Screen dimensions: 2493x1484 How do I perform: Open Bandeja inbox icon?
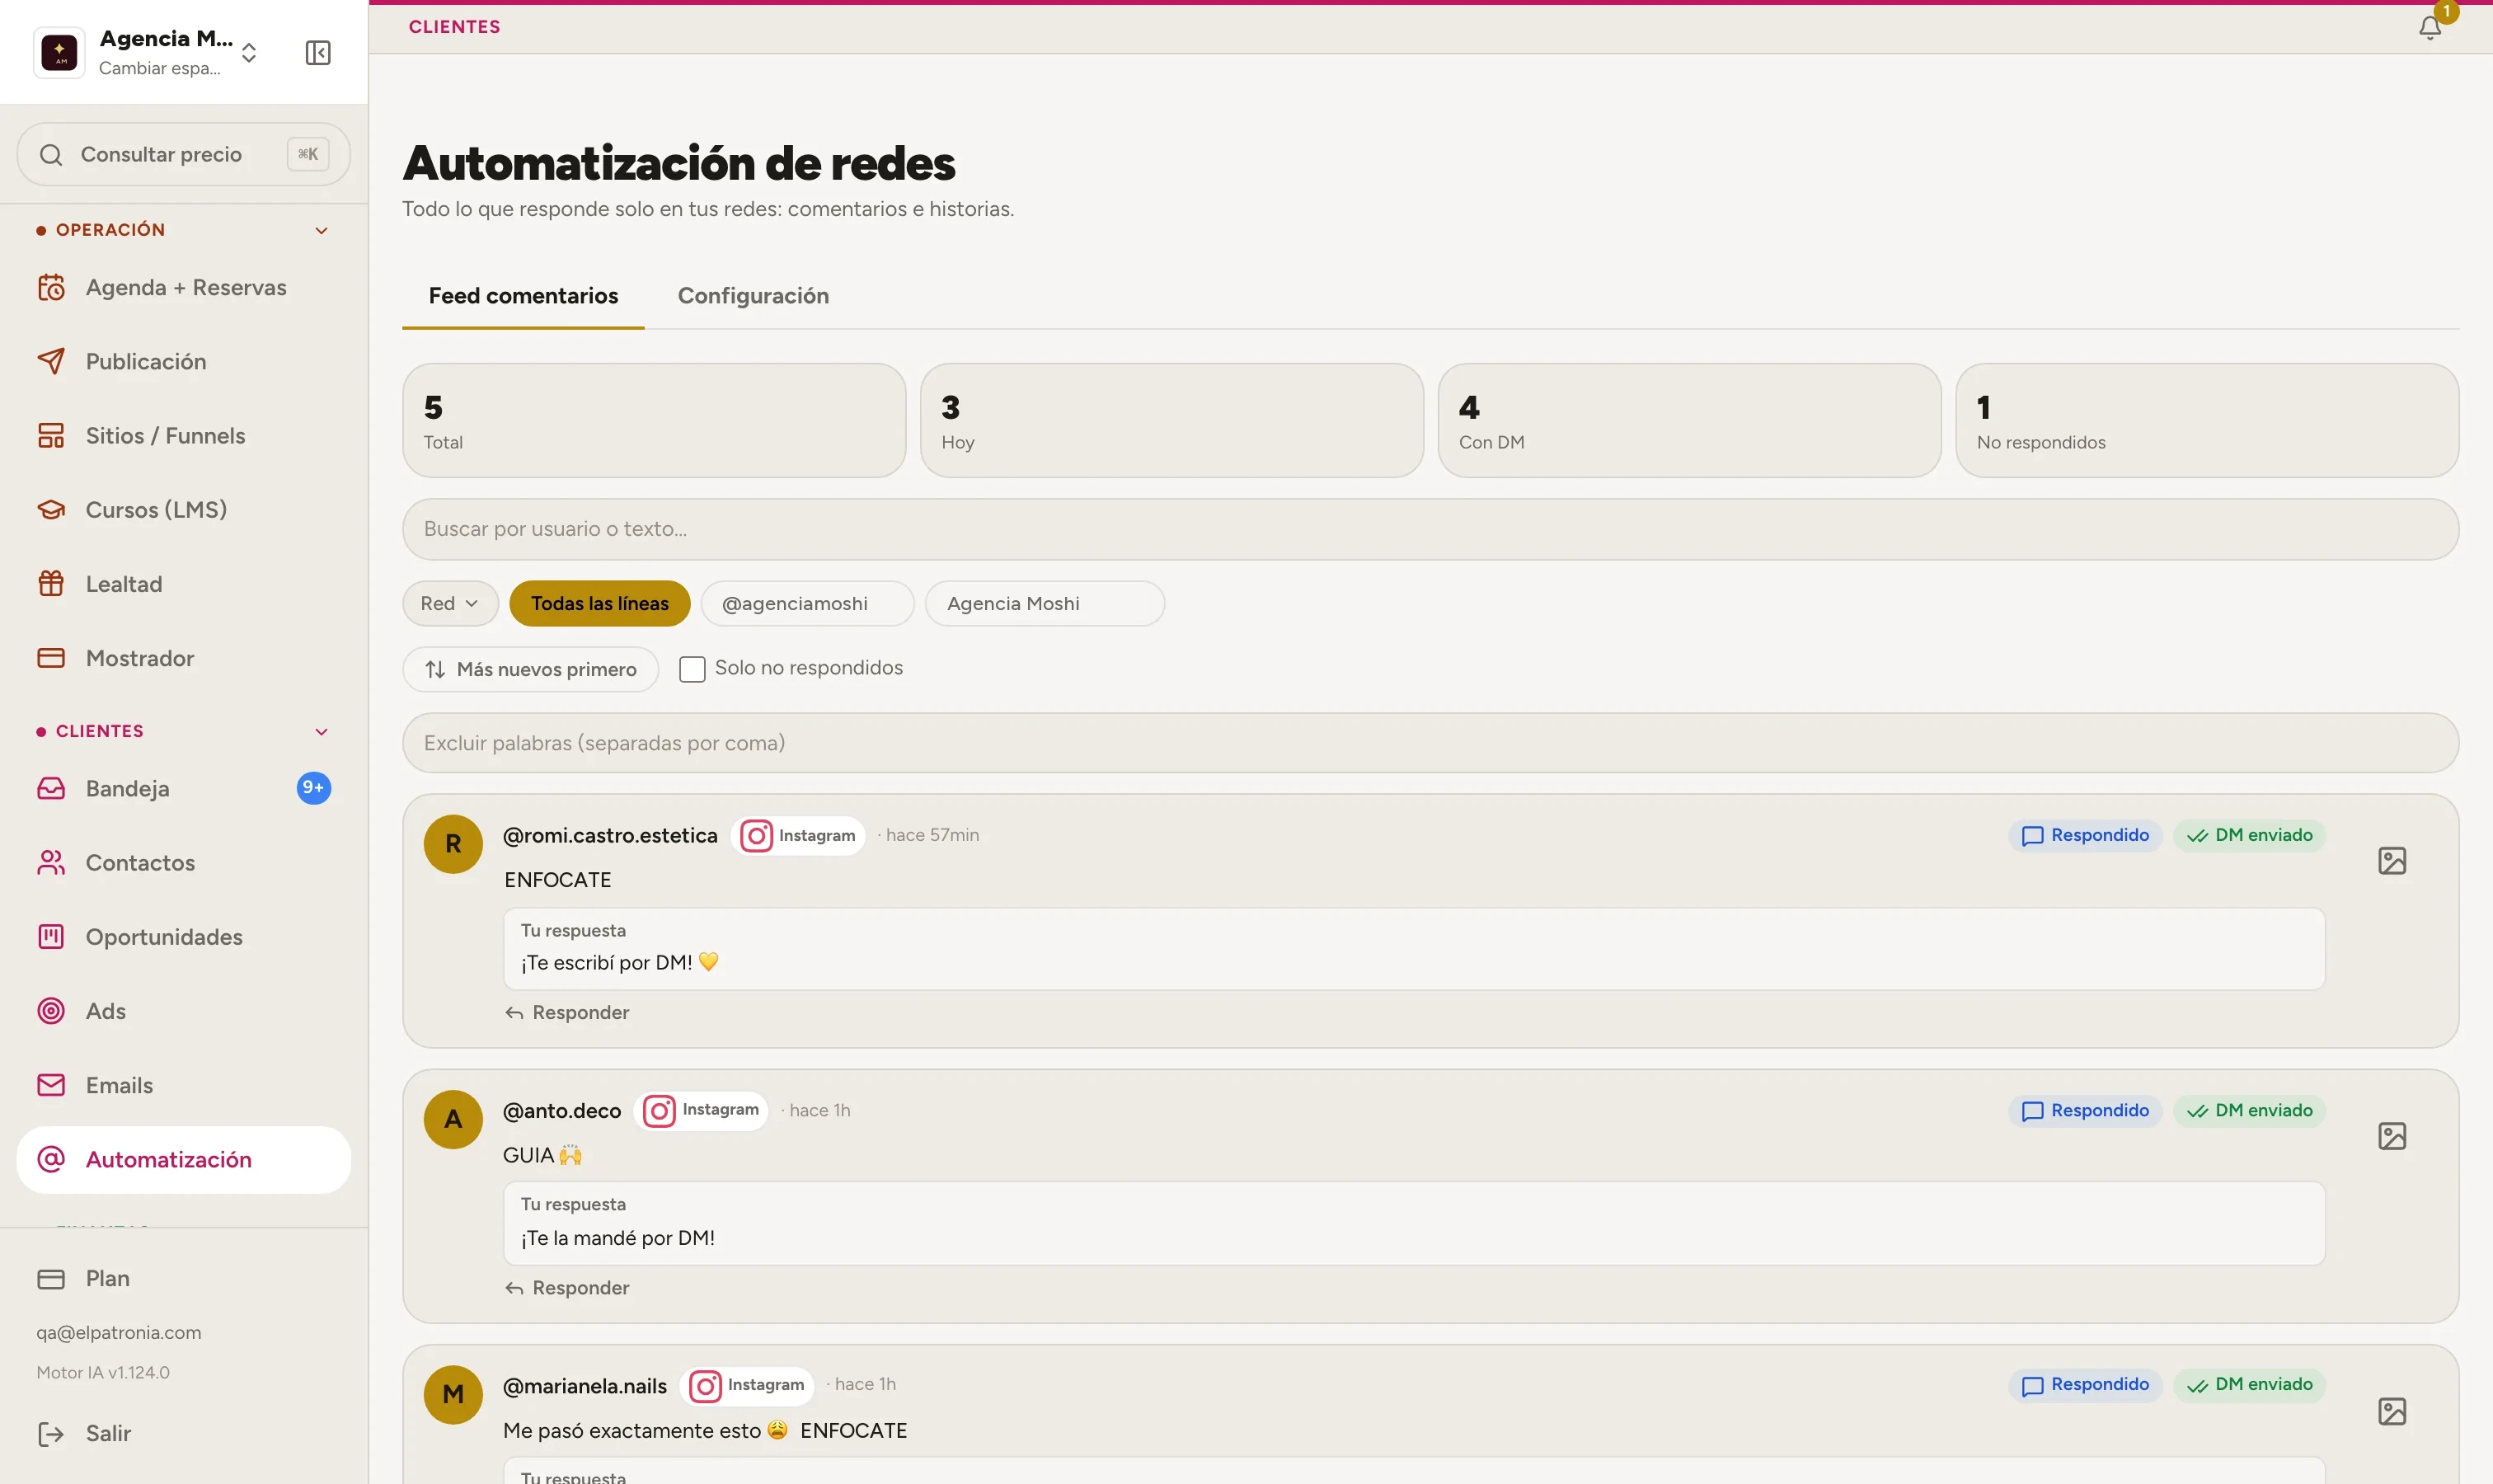[x=51, y=789]
